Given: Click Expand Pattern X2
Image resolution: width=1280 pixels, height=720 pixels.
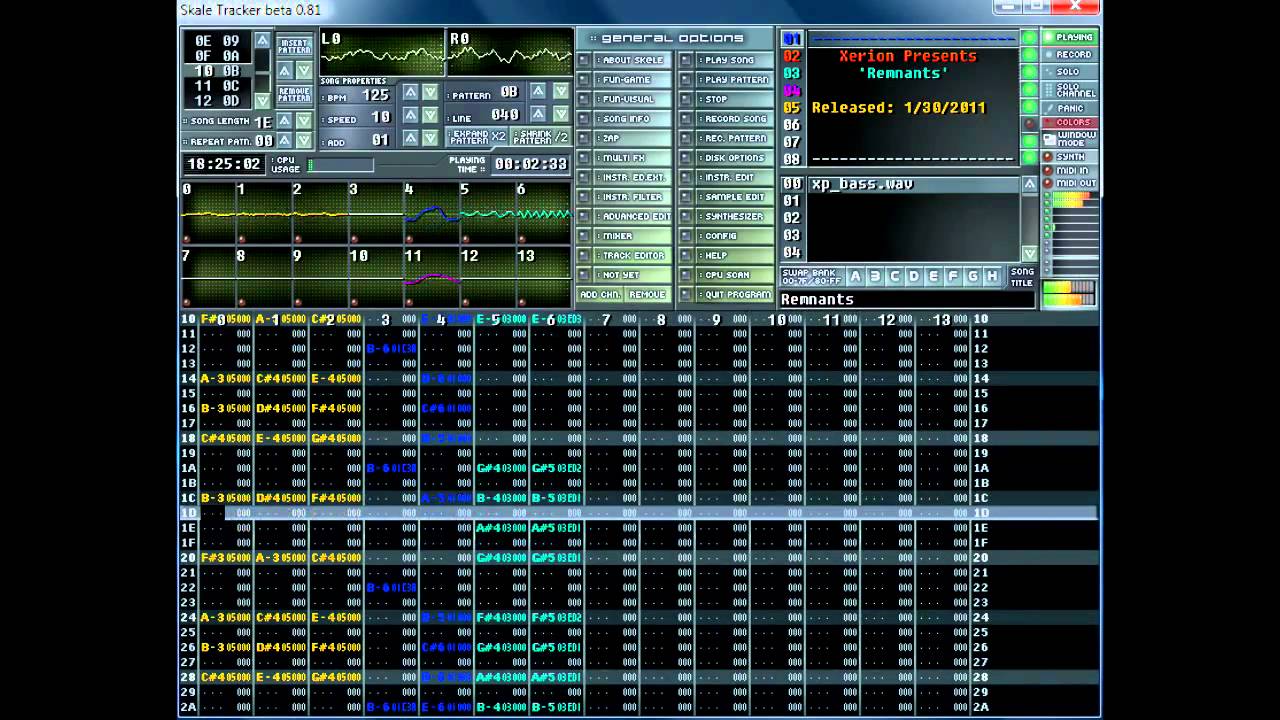Looking at the screenshot, I should (478, 137).
